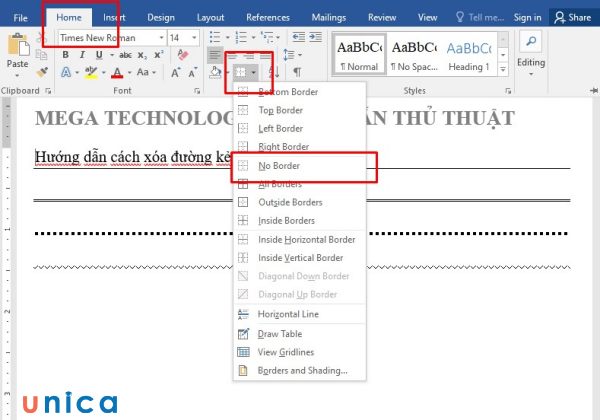Expand the Borders dropdown arrow
Viewport: 600px width, 420px height.
tap(253, 72)
